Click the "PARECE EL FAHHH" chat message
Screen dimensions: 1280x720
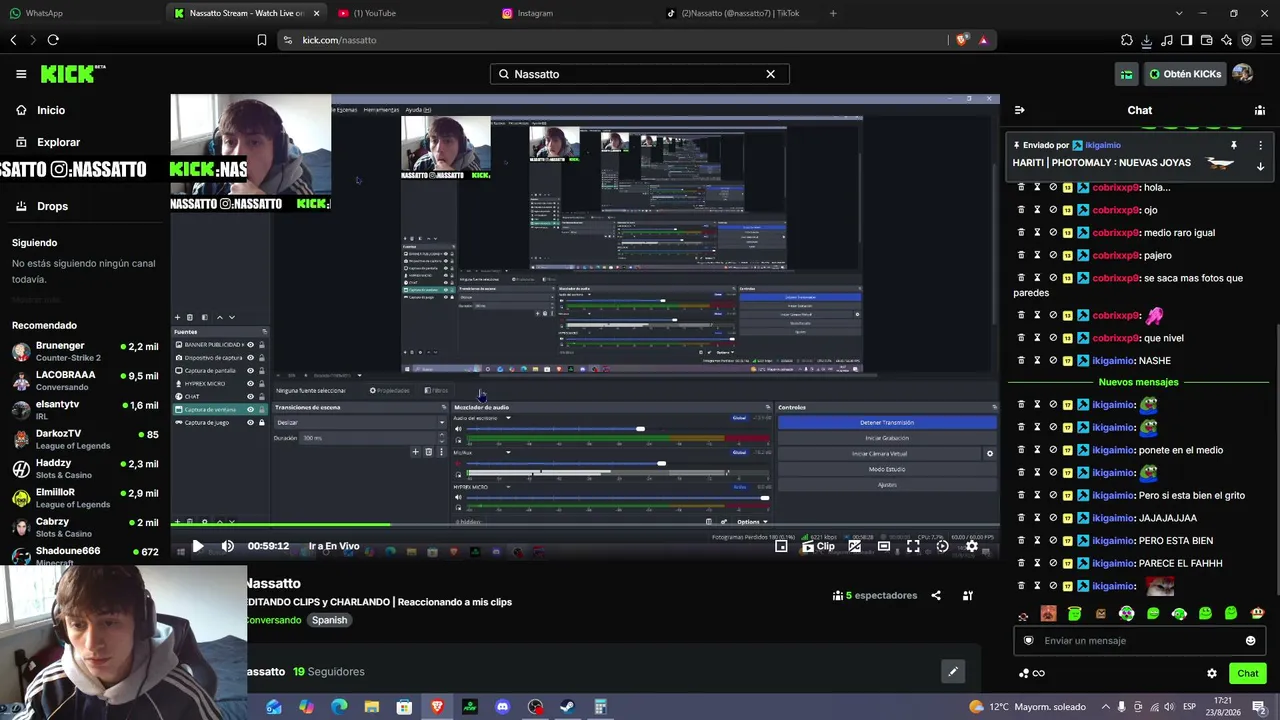click(x=1180, y=563)
